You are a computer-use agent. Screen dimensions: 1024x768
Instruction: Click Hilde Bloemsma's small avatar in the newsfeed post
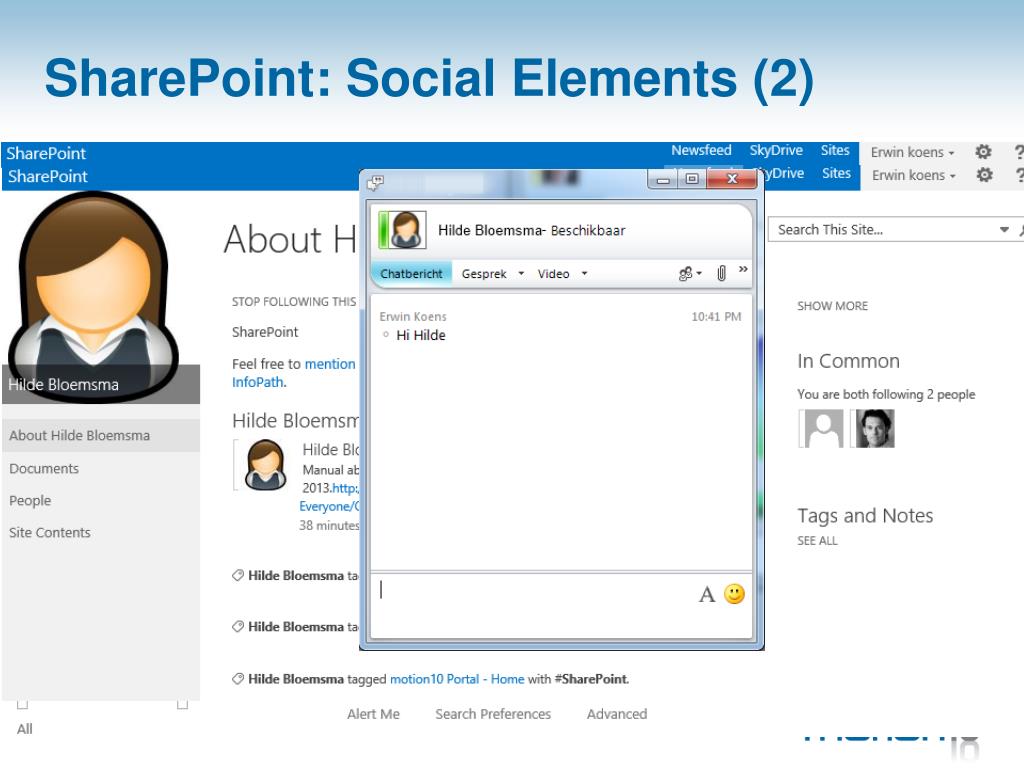265,464
